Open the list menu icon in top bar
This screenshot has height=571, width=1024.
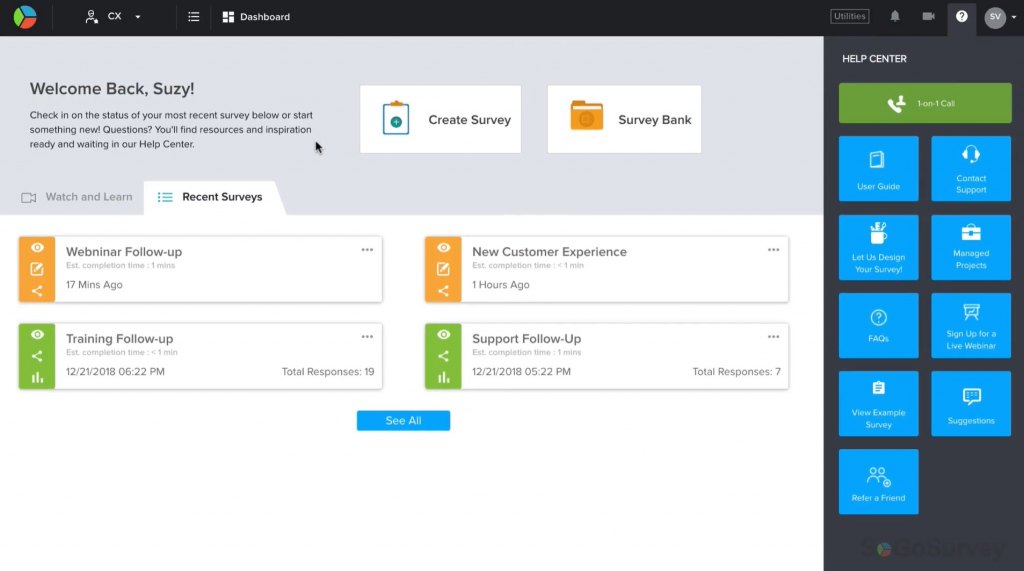[193, 17]
